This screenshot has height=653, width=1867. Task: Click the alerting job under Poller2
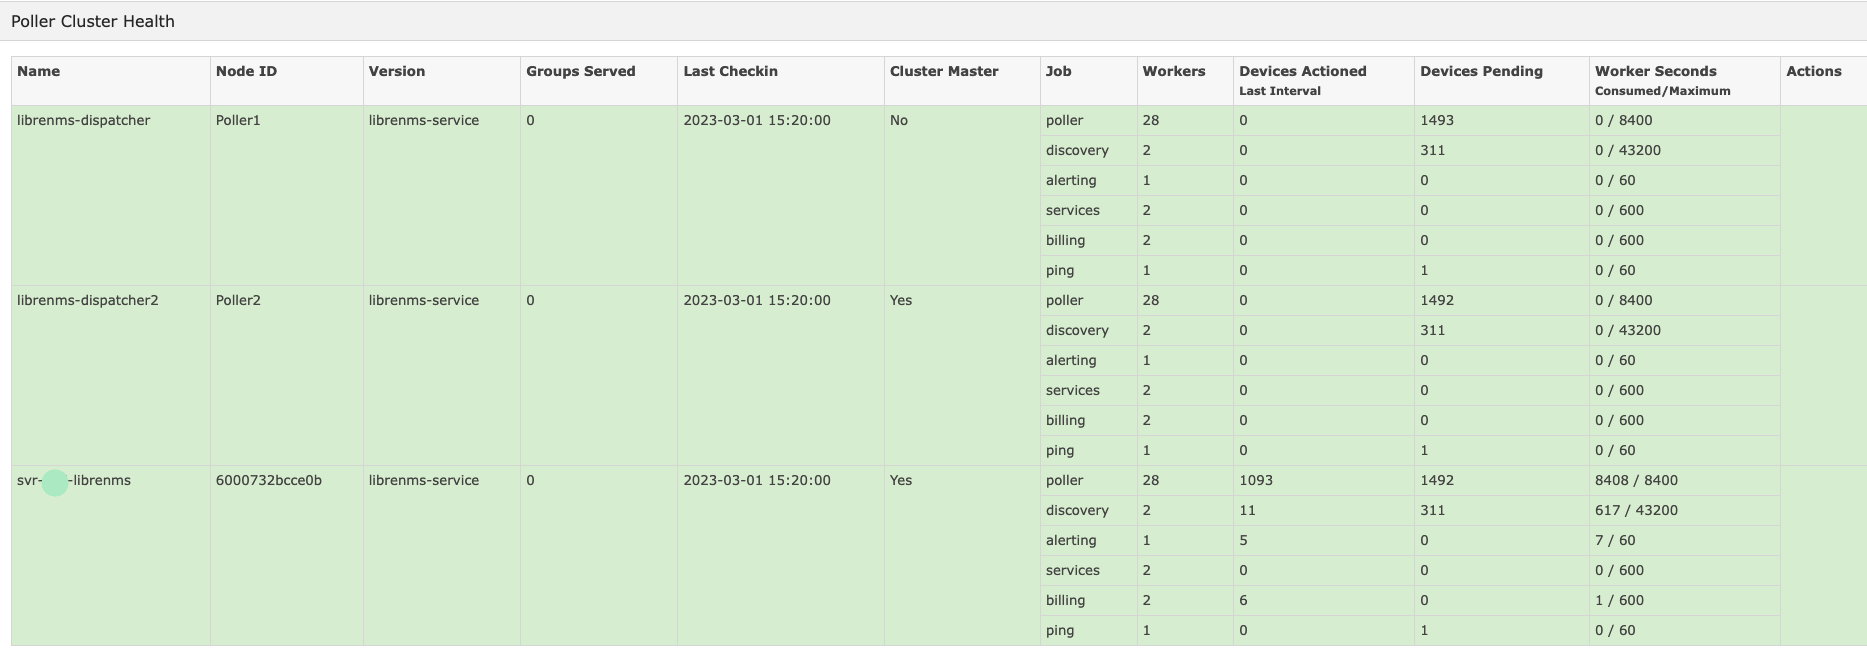coord(1071,360)
